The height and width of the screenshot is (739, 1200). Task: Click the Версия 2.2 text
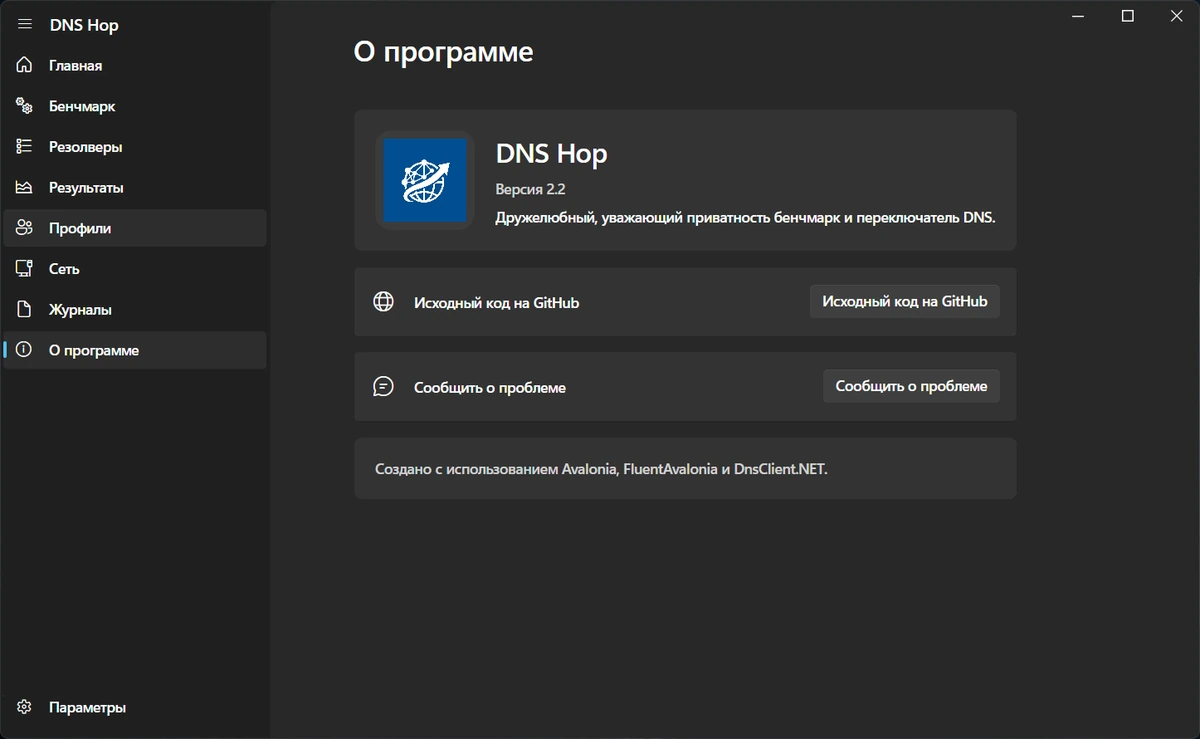[531, 188]
